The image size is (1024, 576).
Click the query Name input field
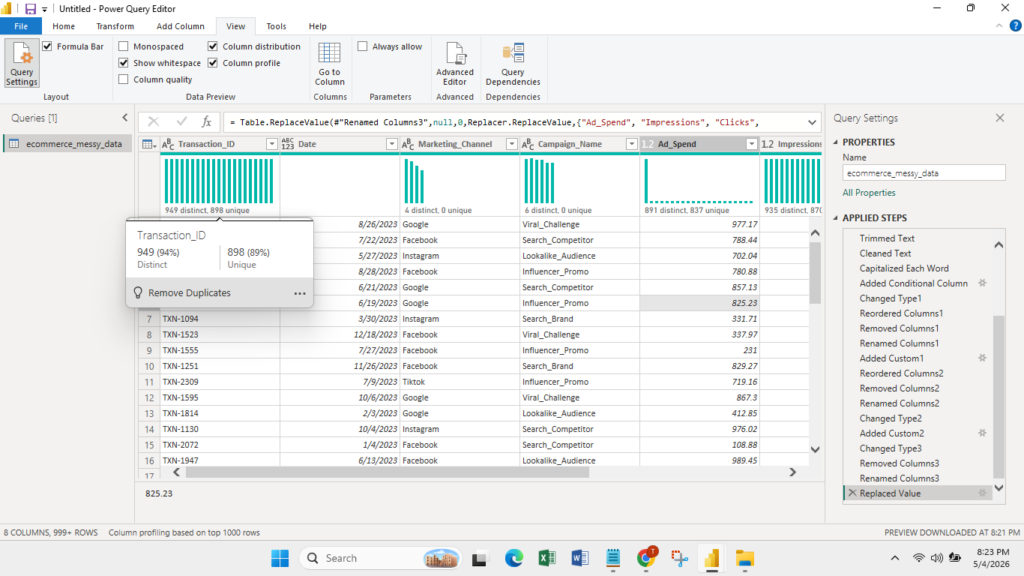tap(923, 173)
